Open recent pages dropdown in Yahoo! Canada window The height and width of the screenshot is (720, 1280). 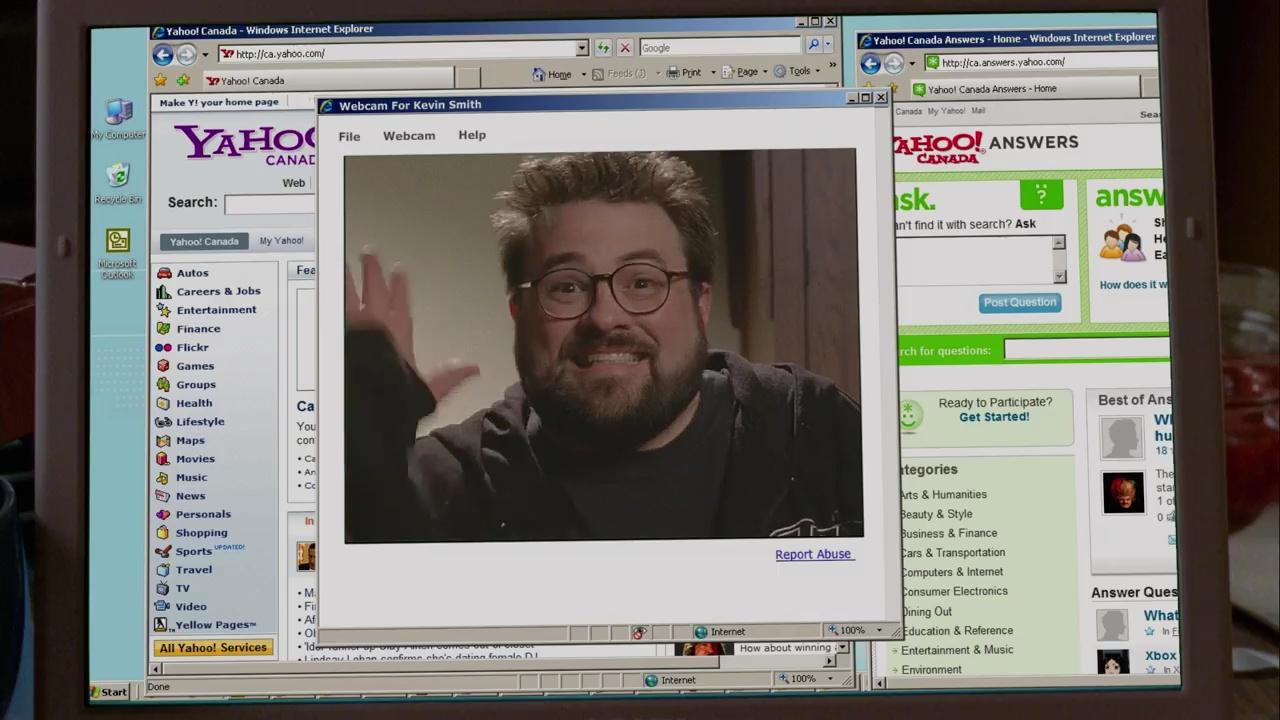tap(205, 55)
